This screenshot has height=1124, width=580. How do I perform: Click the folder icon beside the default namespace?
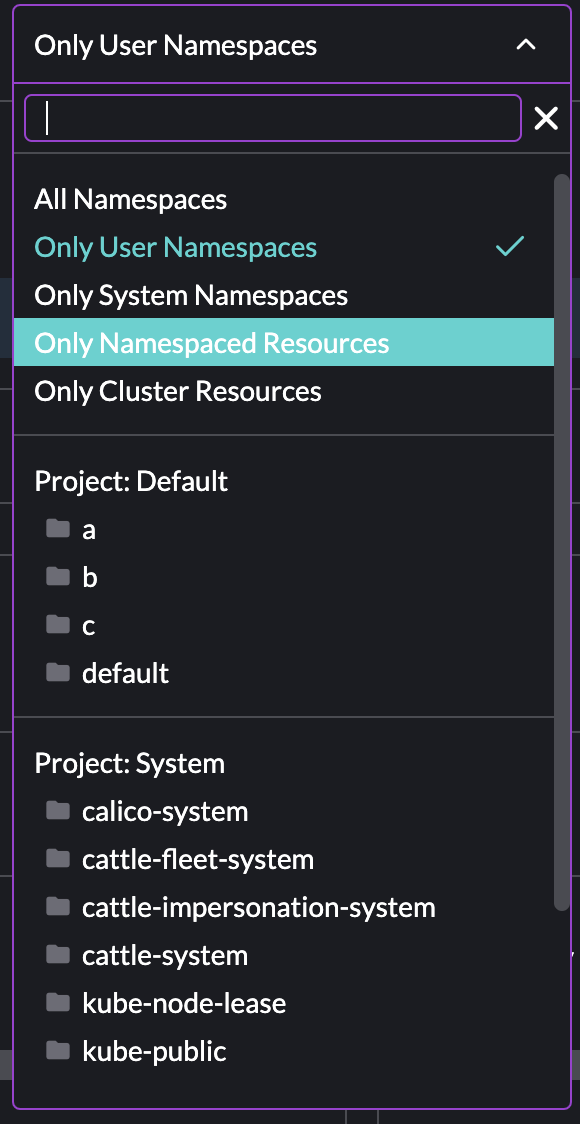[x=57, y=673]
